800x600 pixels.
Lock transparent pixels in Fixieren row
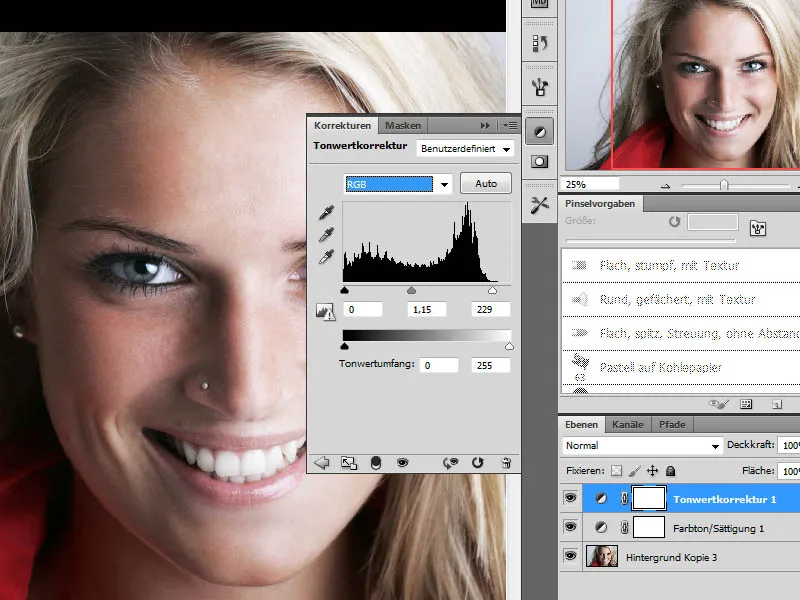tap(616, 470)
